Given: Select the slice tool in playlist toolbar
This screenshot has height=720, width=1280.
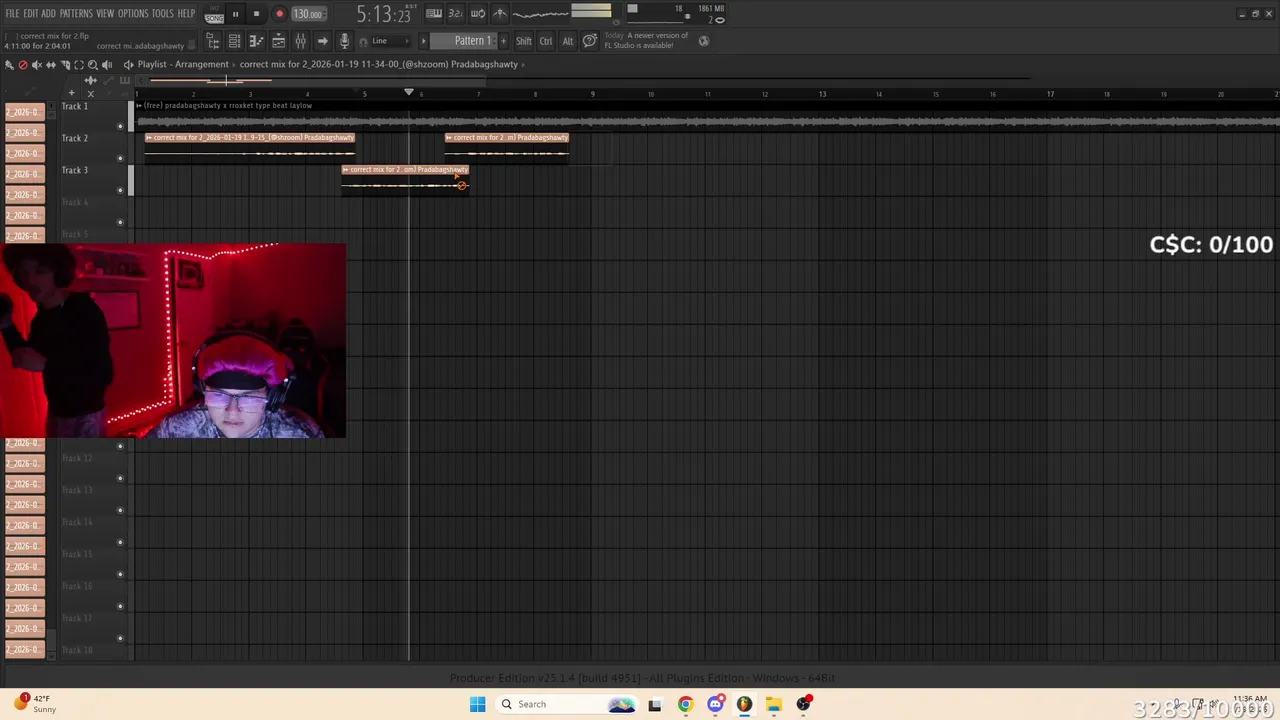Looking at the screenshot, I should click(65, 64).
